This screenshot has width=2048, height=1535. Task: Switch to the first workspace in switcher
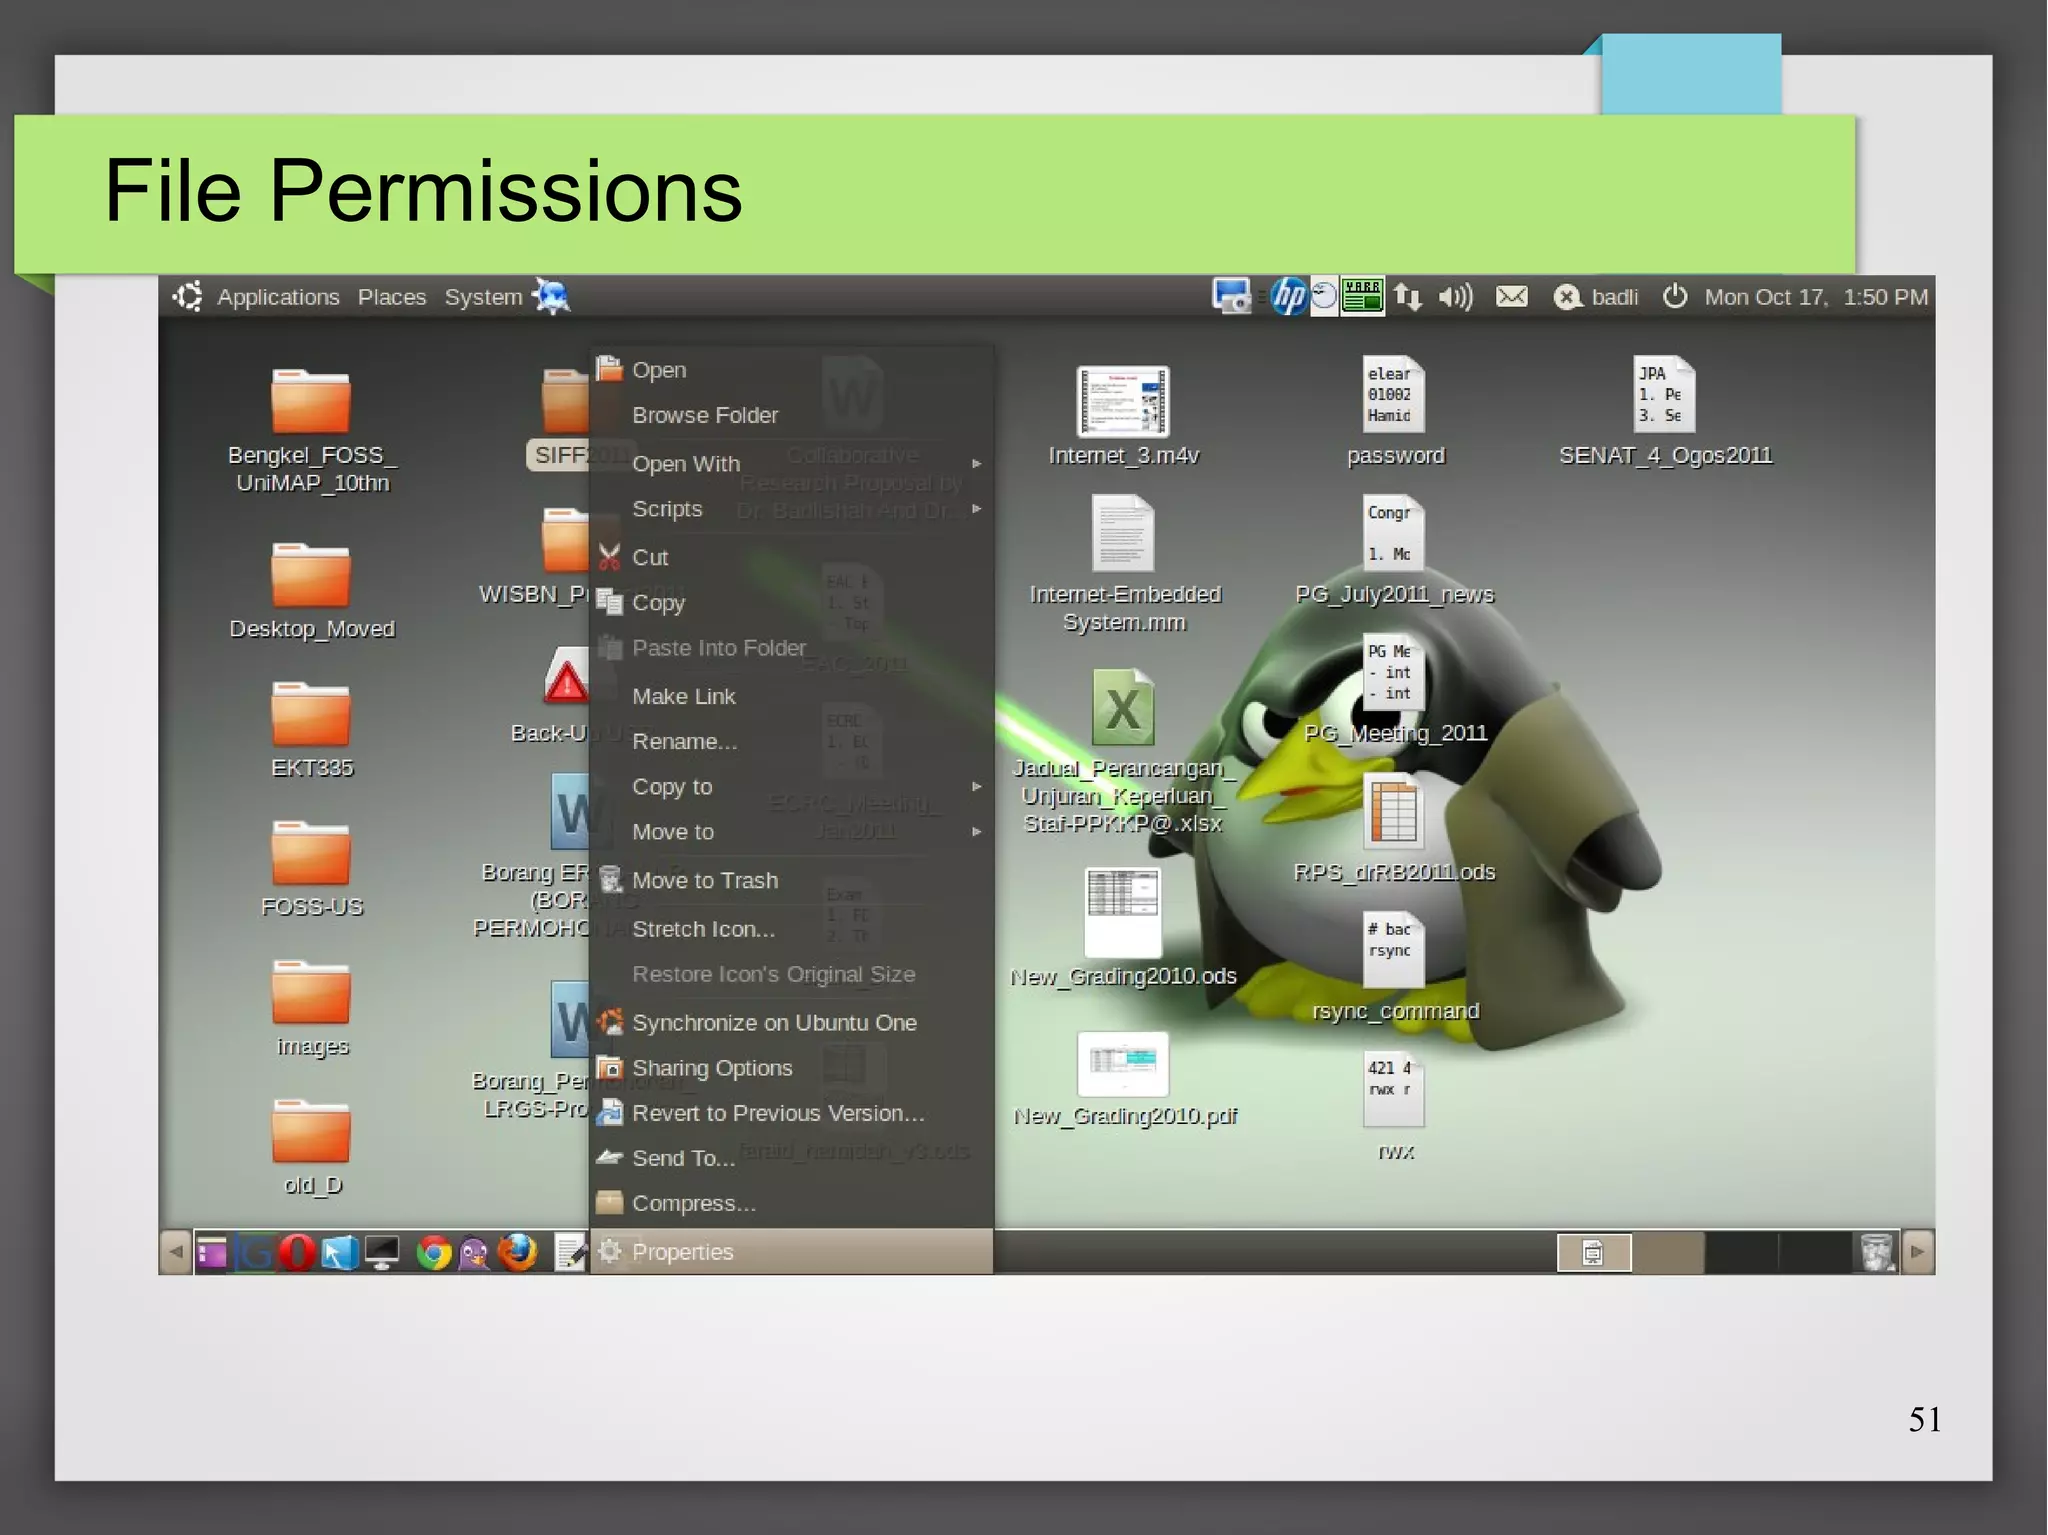pyautogui.click(x=1594, y=1252)
